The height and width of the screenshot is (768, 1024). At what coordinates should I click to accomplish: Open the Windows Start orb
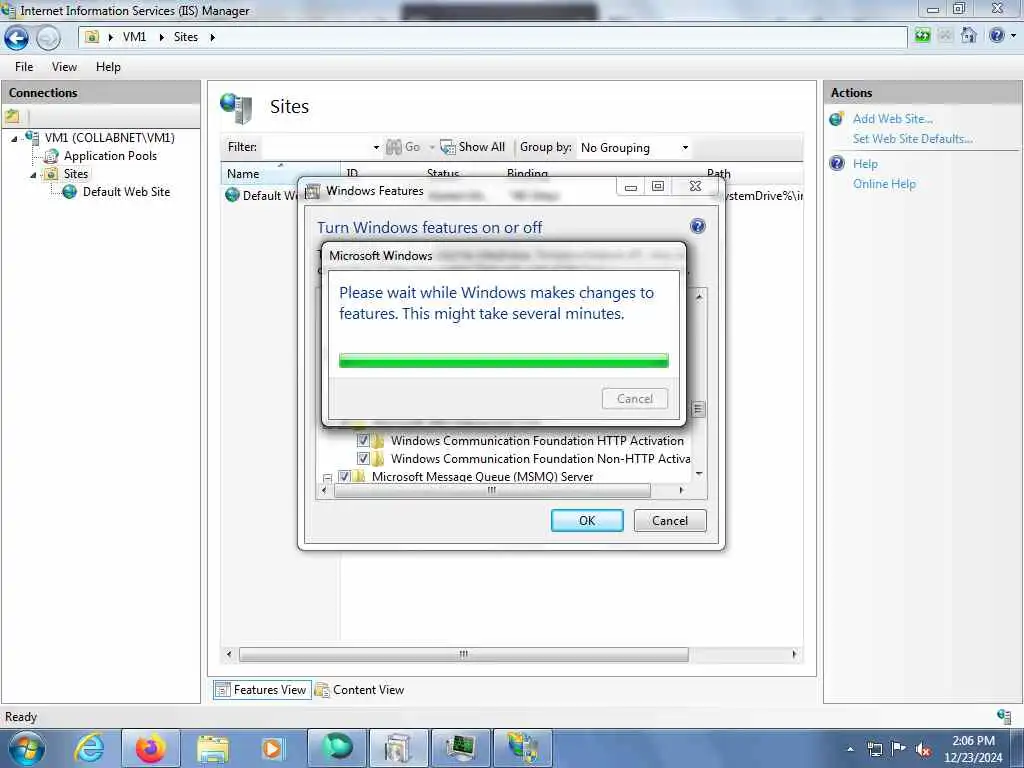click(27, 748)
